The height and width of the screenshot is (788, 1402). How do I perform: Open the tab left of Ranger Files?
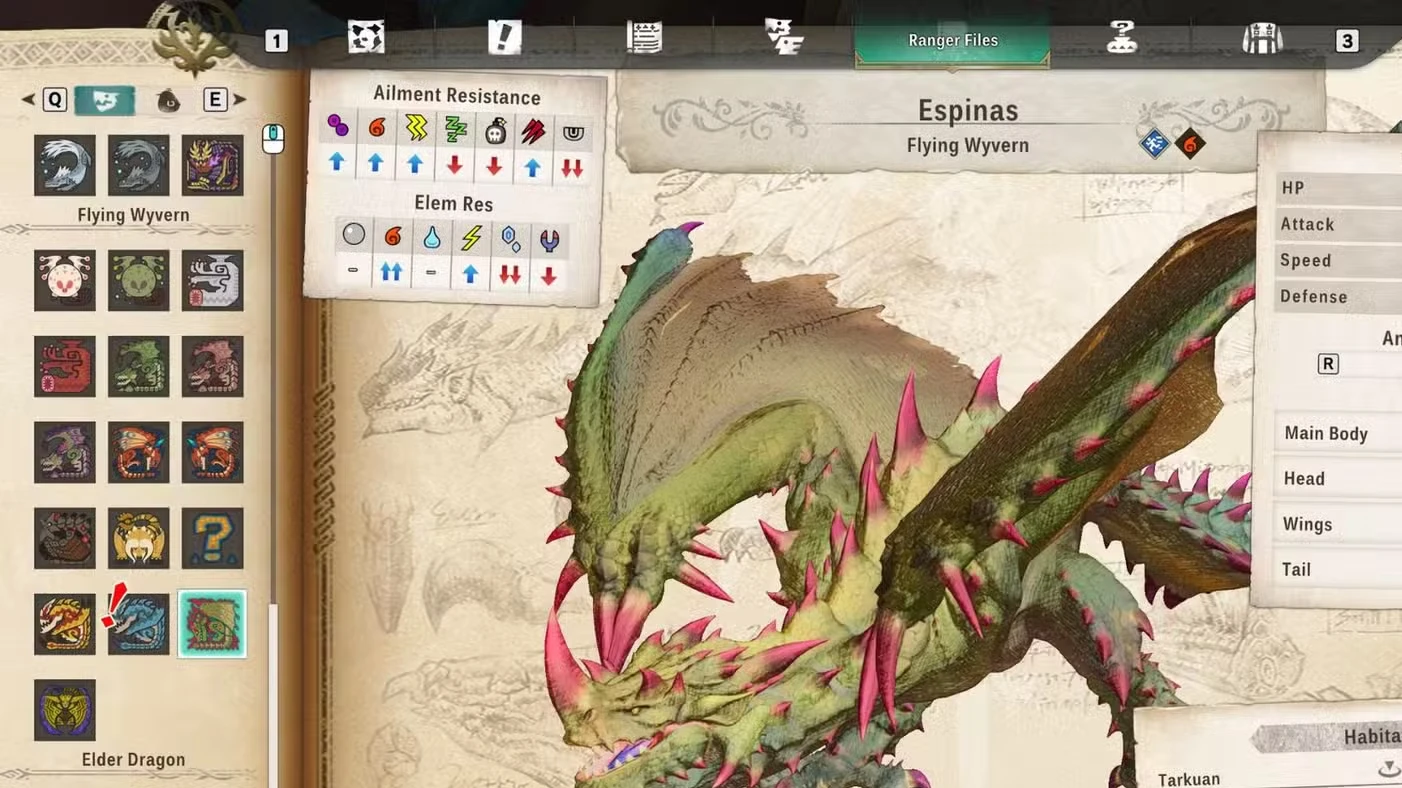point(784,37)
